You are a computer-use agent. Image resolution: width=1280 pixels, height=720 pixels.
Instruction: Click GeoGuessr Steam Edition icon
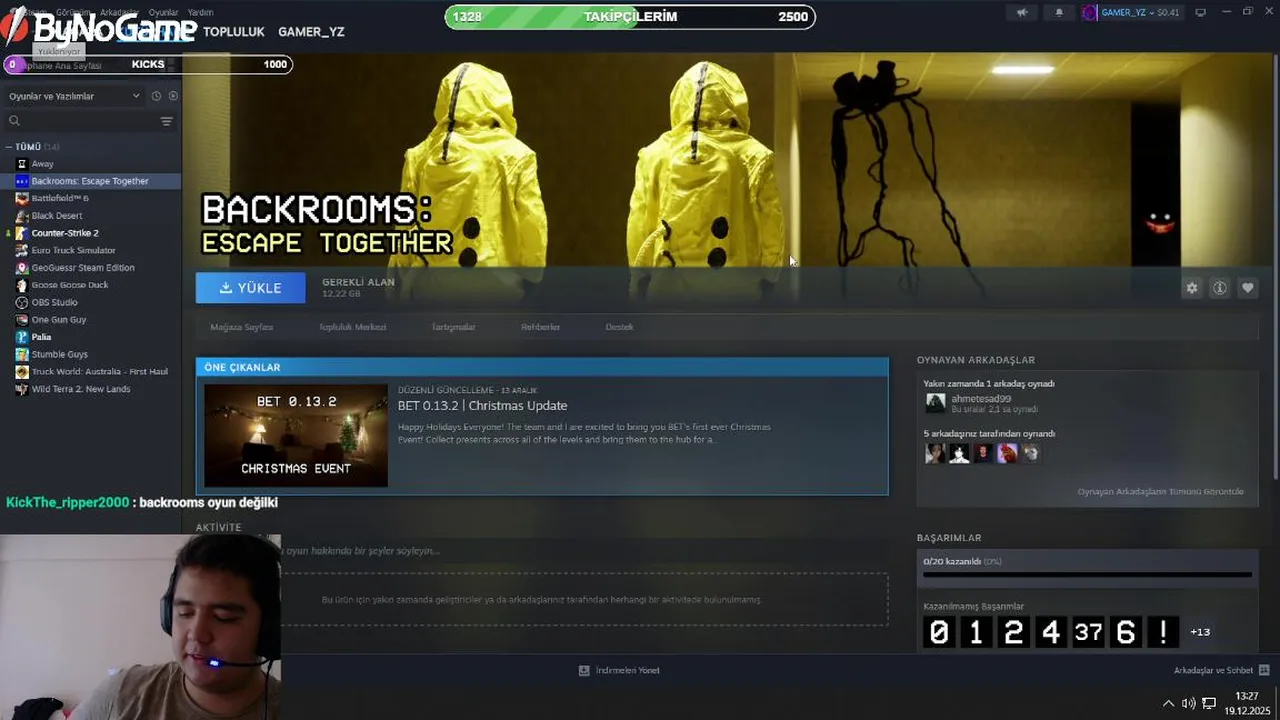pos(22,268)
